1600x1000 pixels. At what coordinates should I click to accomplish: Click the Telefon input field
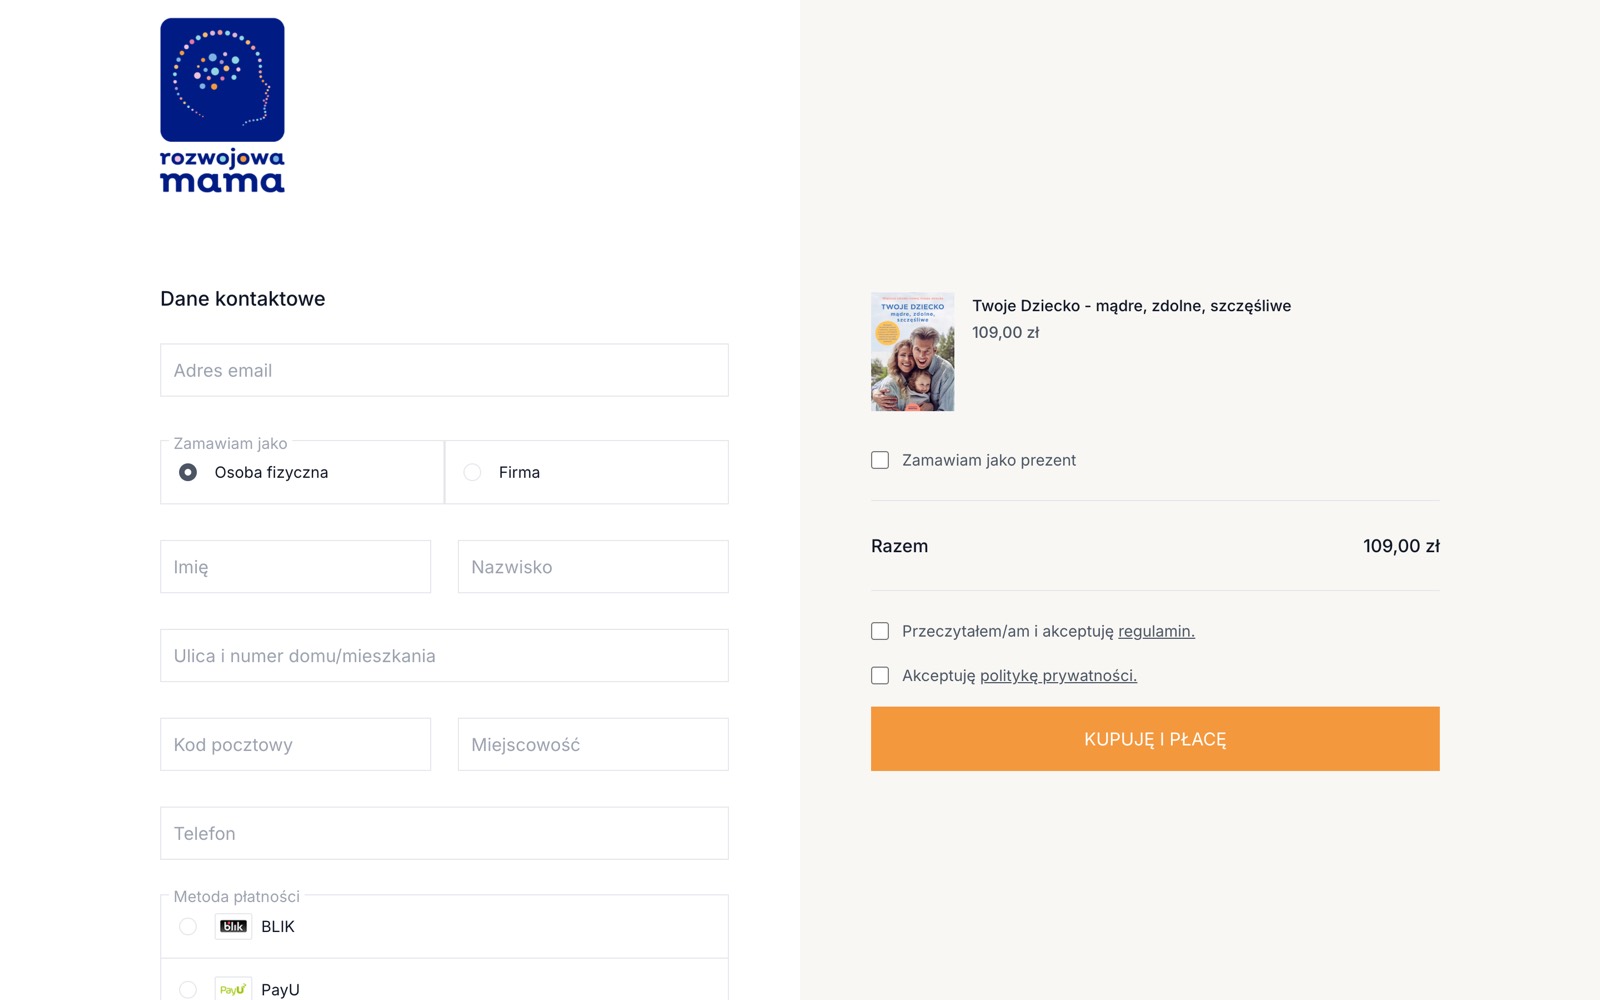(x=444, y=833)
